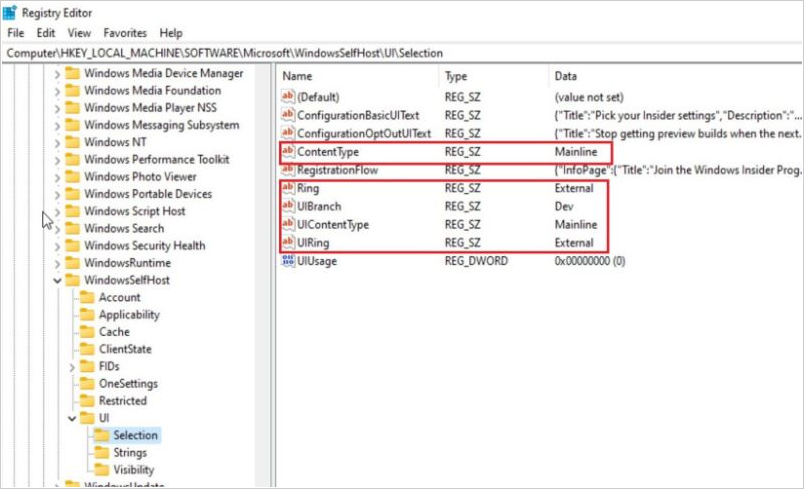Open the Help menu
This screenshot has height=490, width=805.
click(171, 33)
